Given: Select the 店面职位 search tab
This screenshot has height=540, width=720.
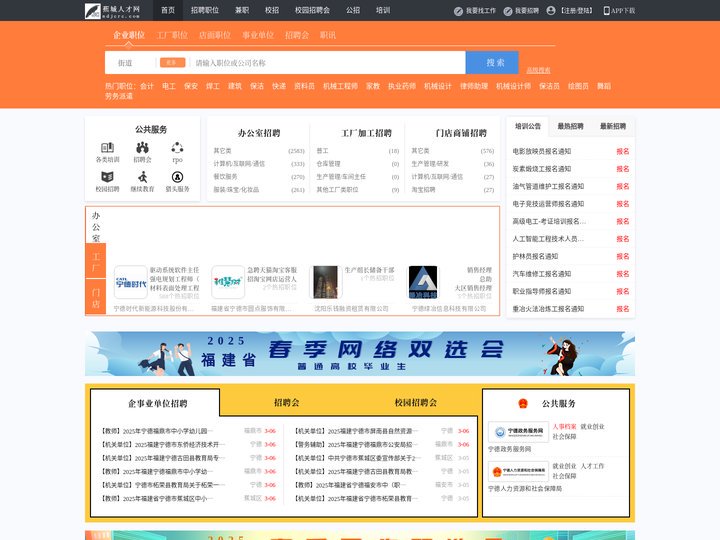Looking at the screenshot, I should (215, 35).
